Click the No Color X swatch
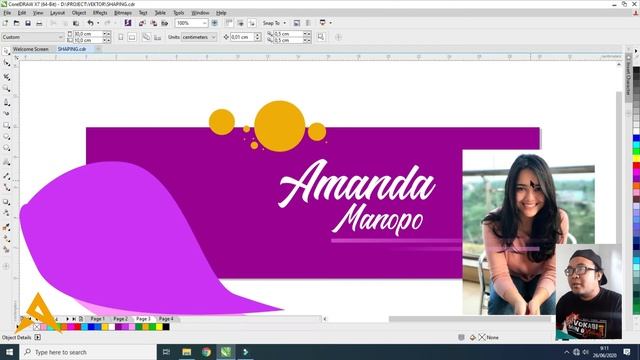Image resolution: width=640 pixels, height=360 pixels. [x=36, y=327]
